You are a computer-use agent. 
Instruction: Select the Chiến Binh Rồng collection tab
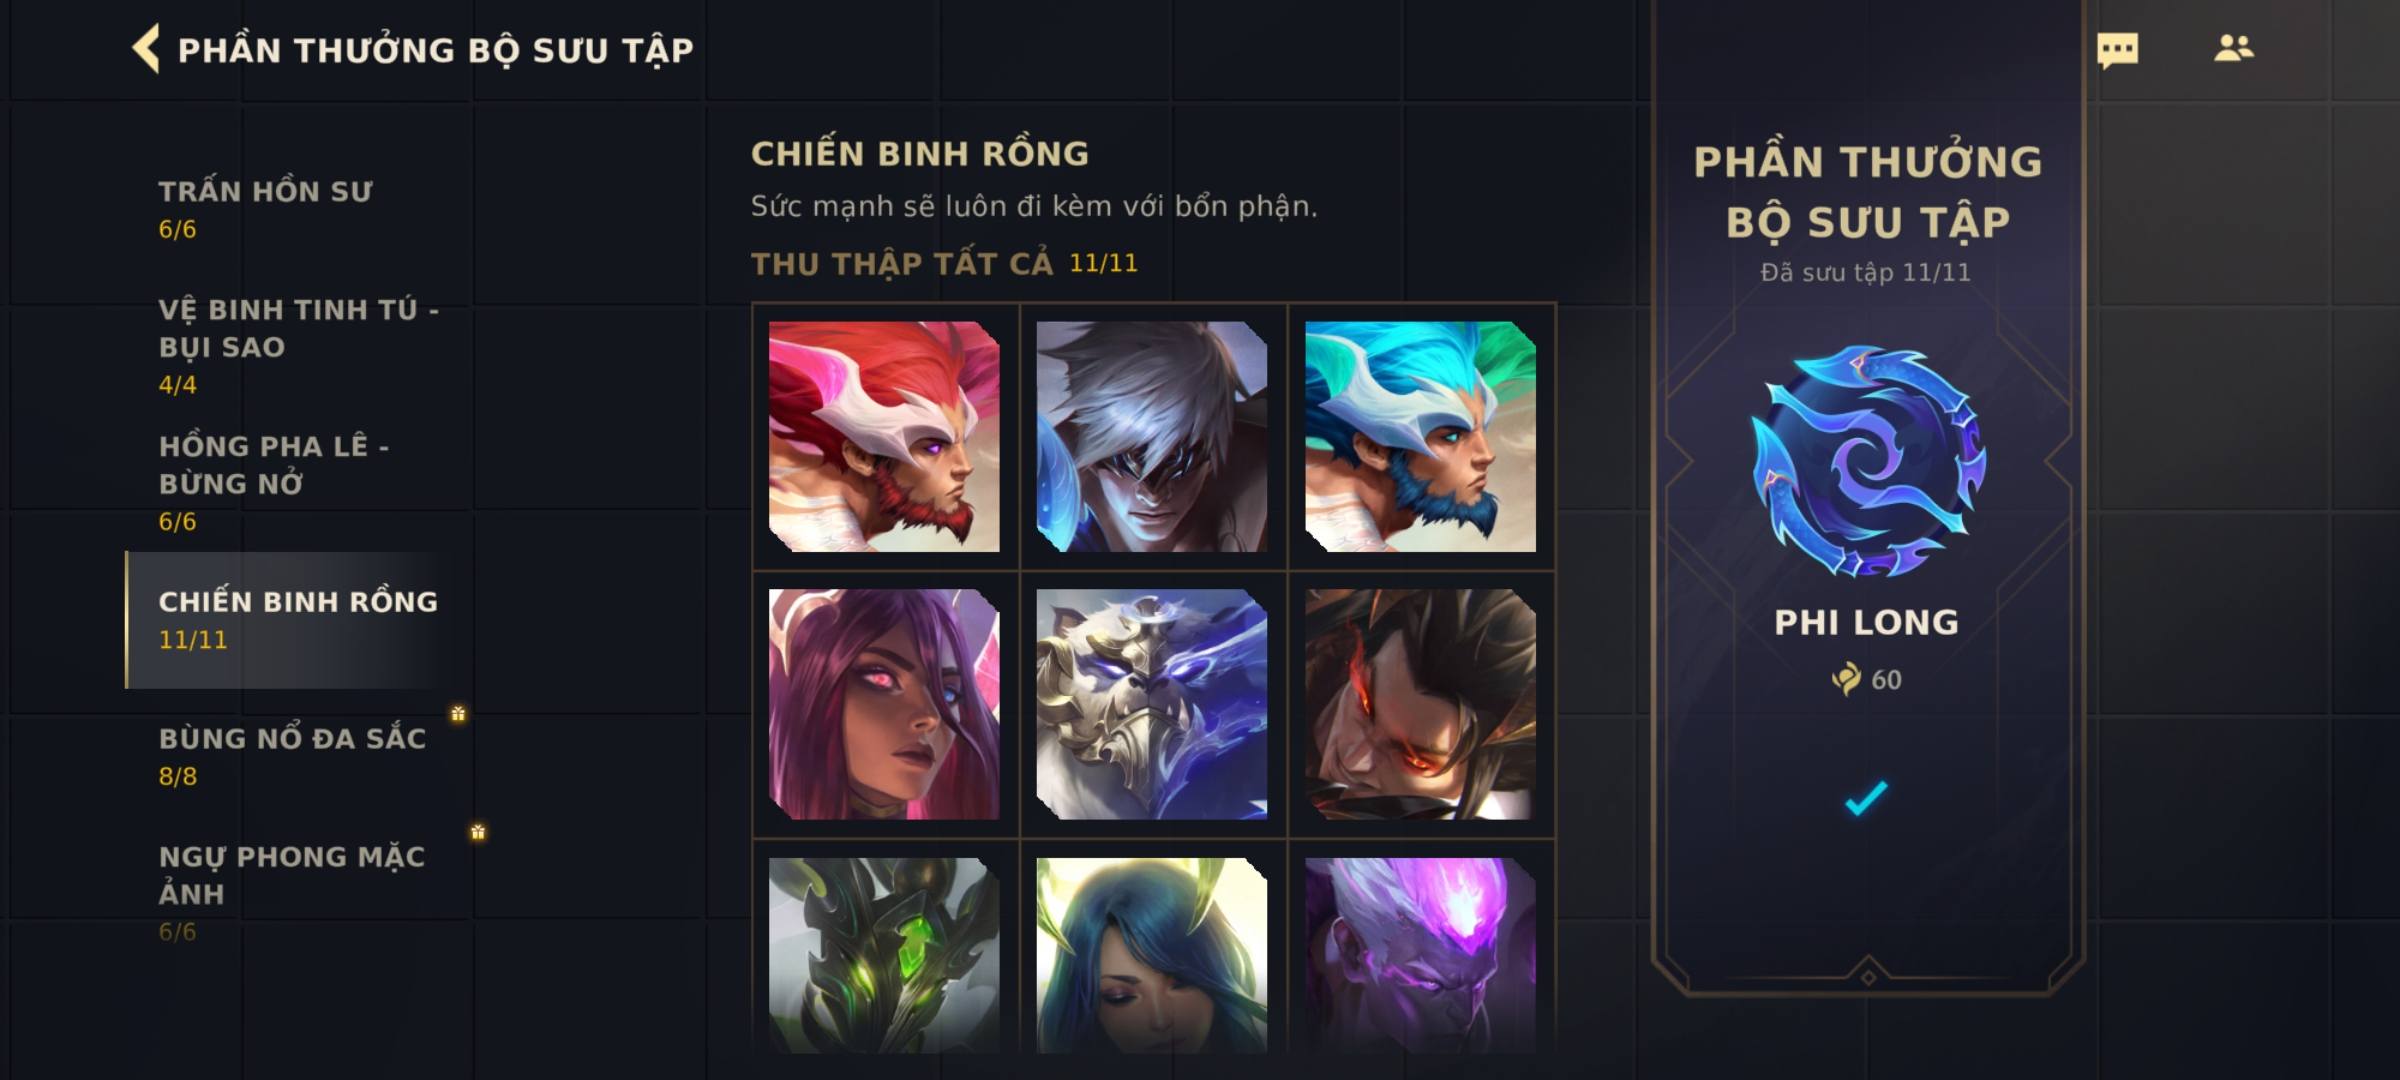tap(296, 620)
